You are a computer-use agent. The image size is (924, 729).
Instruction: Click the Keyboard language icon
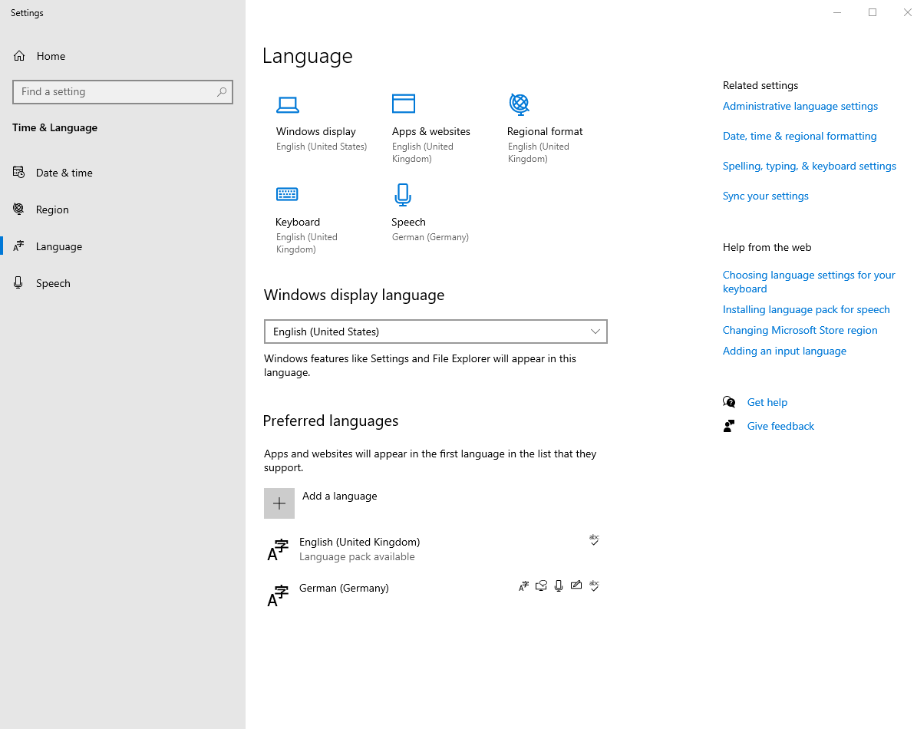click(x=288, y=194)
